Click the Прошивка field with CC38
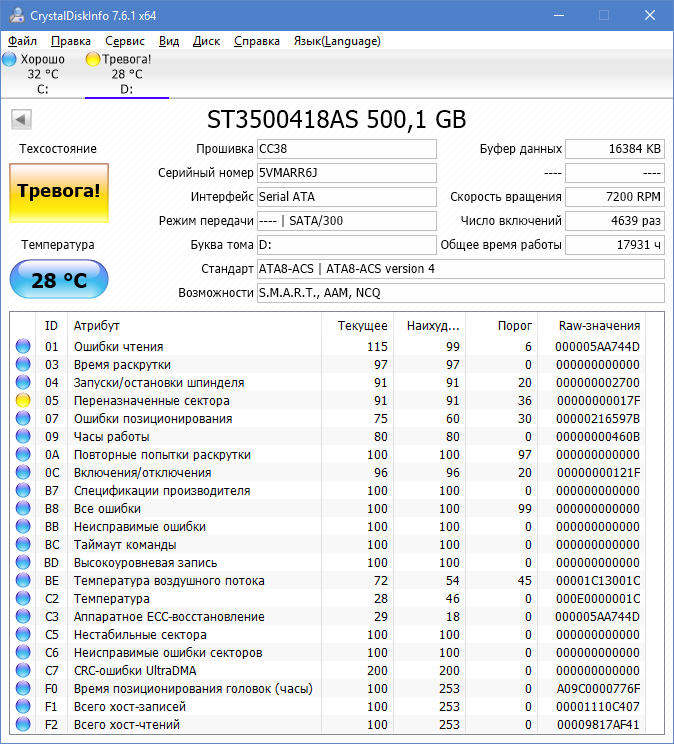 pyautogui.click(x=347, y=149)
